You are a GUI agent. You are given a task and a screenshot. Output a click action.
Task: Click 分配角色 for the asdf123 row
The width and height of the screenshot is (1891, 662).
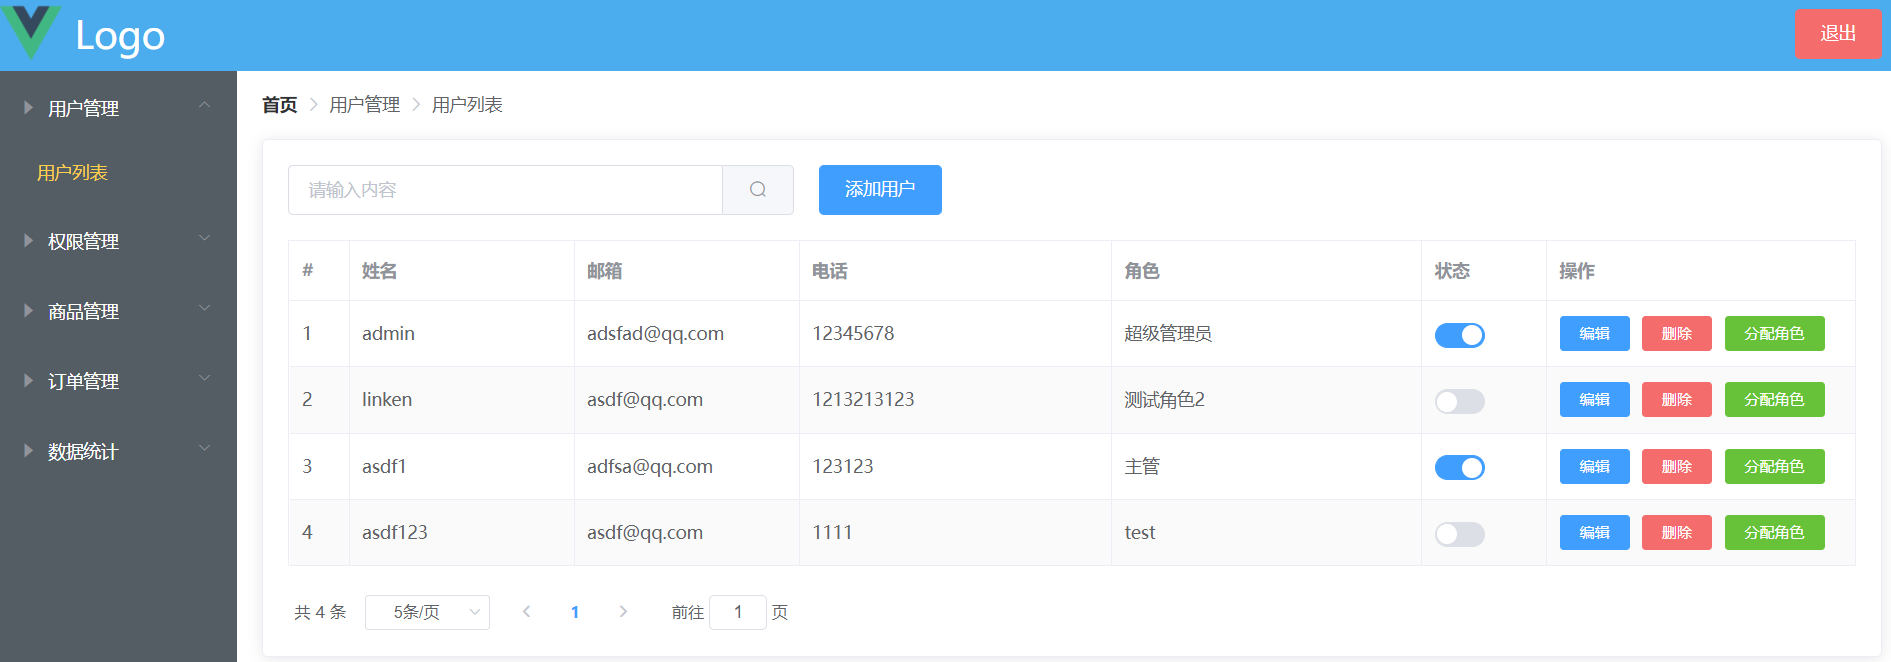click(x=1774, y=533)
